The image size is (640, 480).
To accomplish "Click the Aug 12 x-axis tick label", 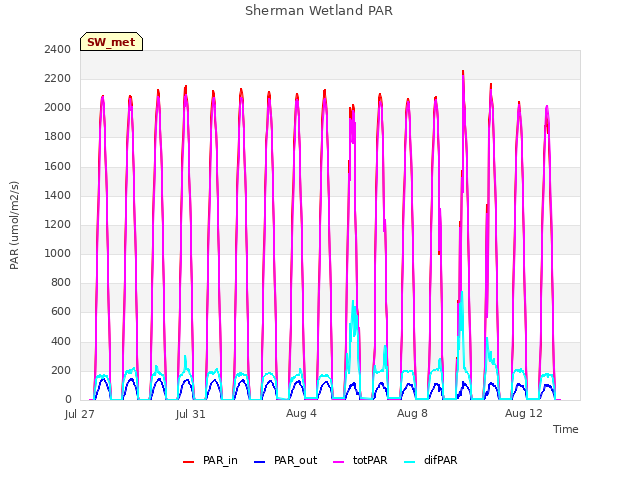I will pos(524,413).
